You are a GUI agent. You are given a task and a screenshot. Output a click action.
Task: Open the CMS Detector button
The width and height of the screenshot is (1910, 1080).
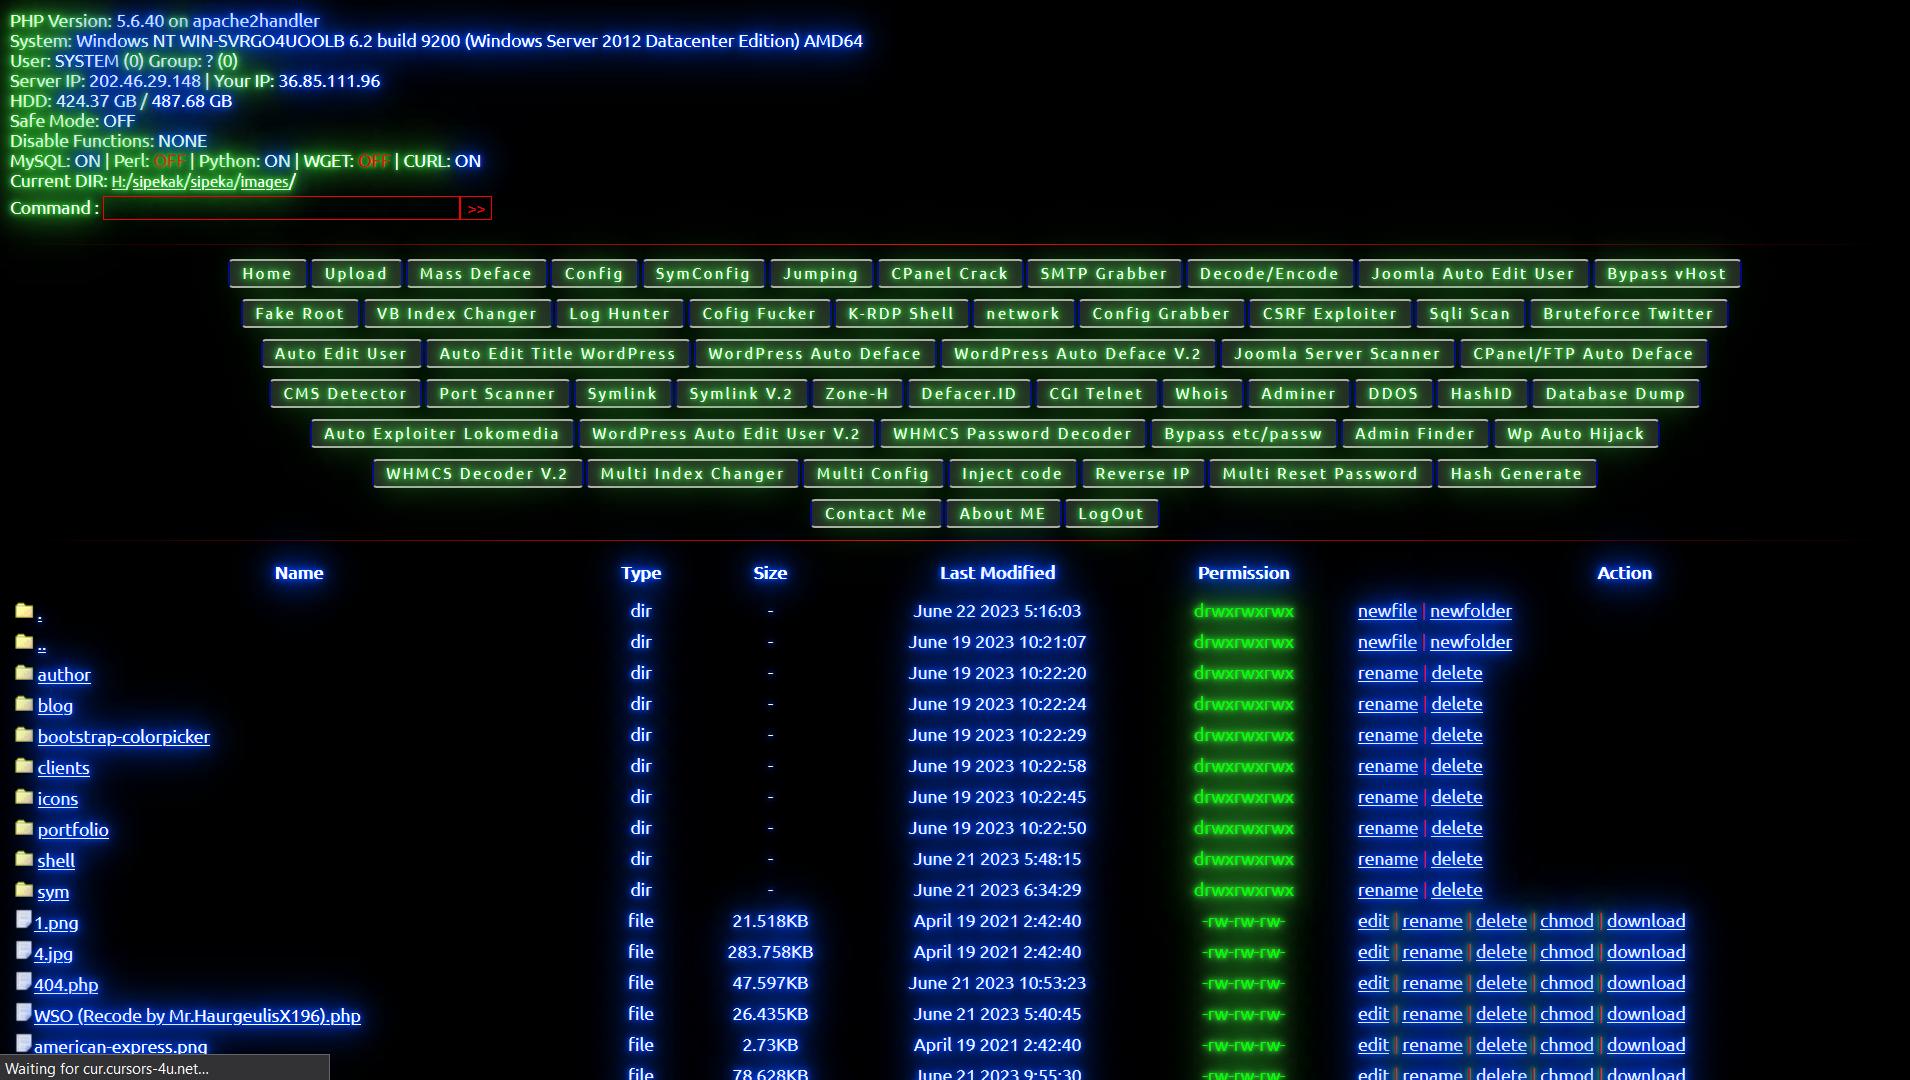pyautogui.click(x=345, y=394)
